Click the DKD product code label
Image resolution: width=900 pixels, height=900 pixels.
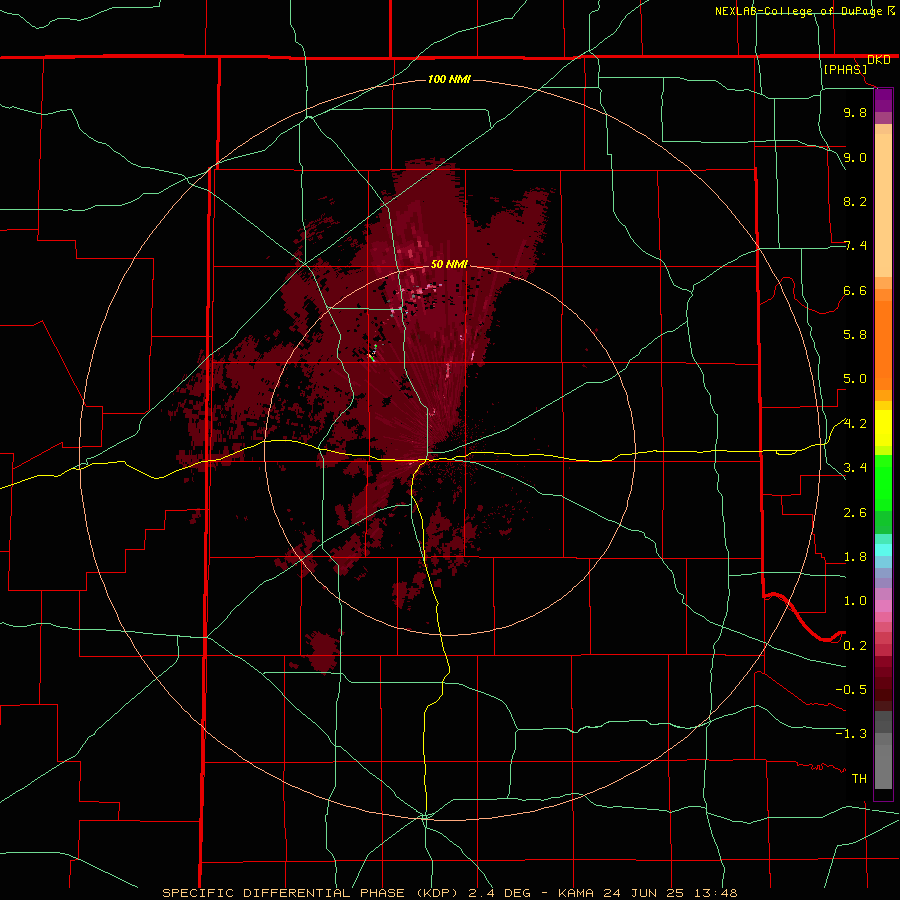[879, 60]
